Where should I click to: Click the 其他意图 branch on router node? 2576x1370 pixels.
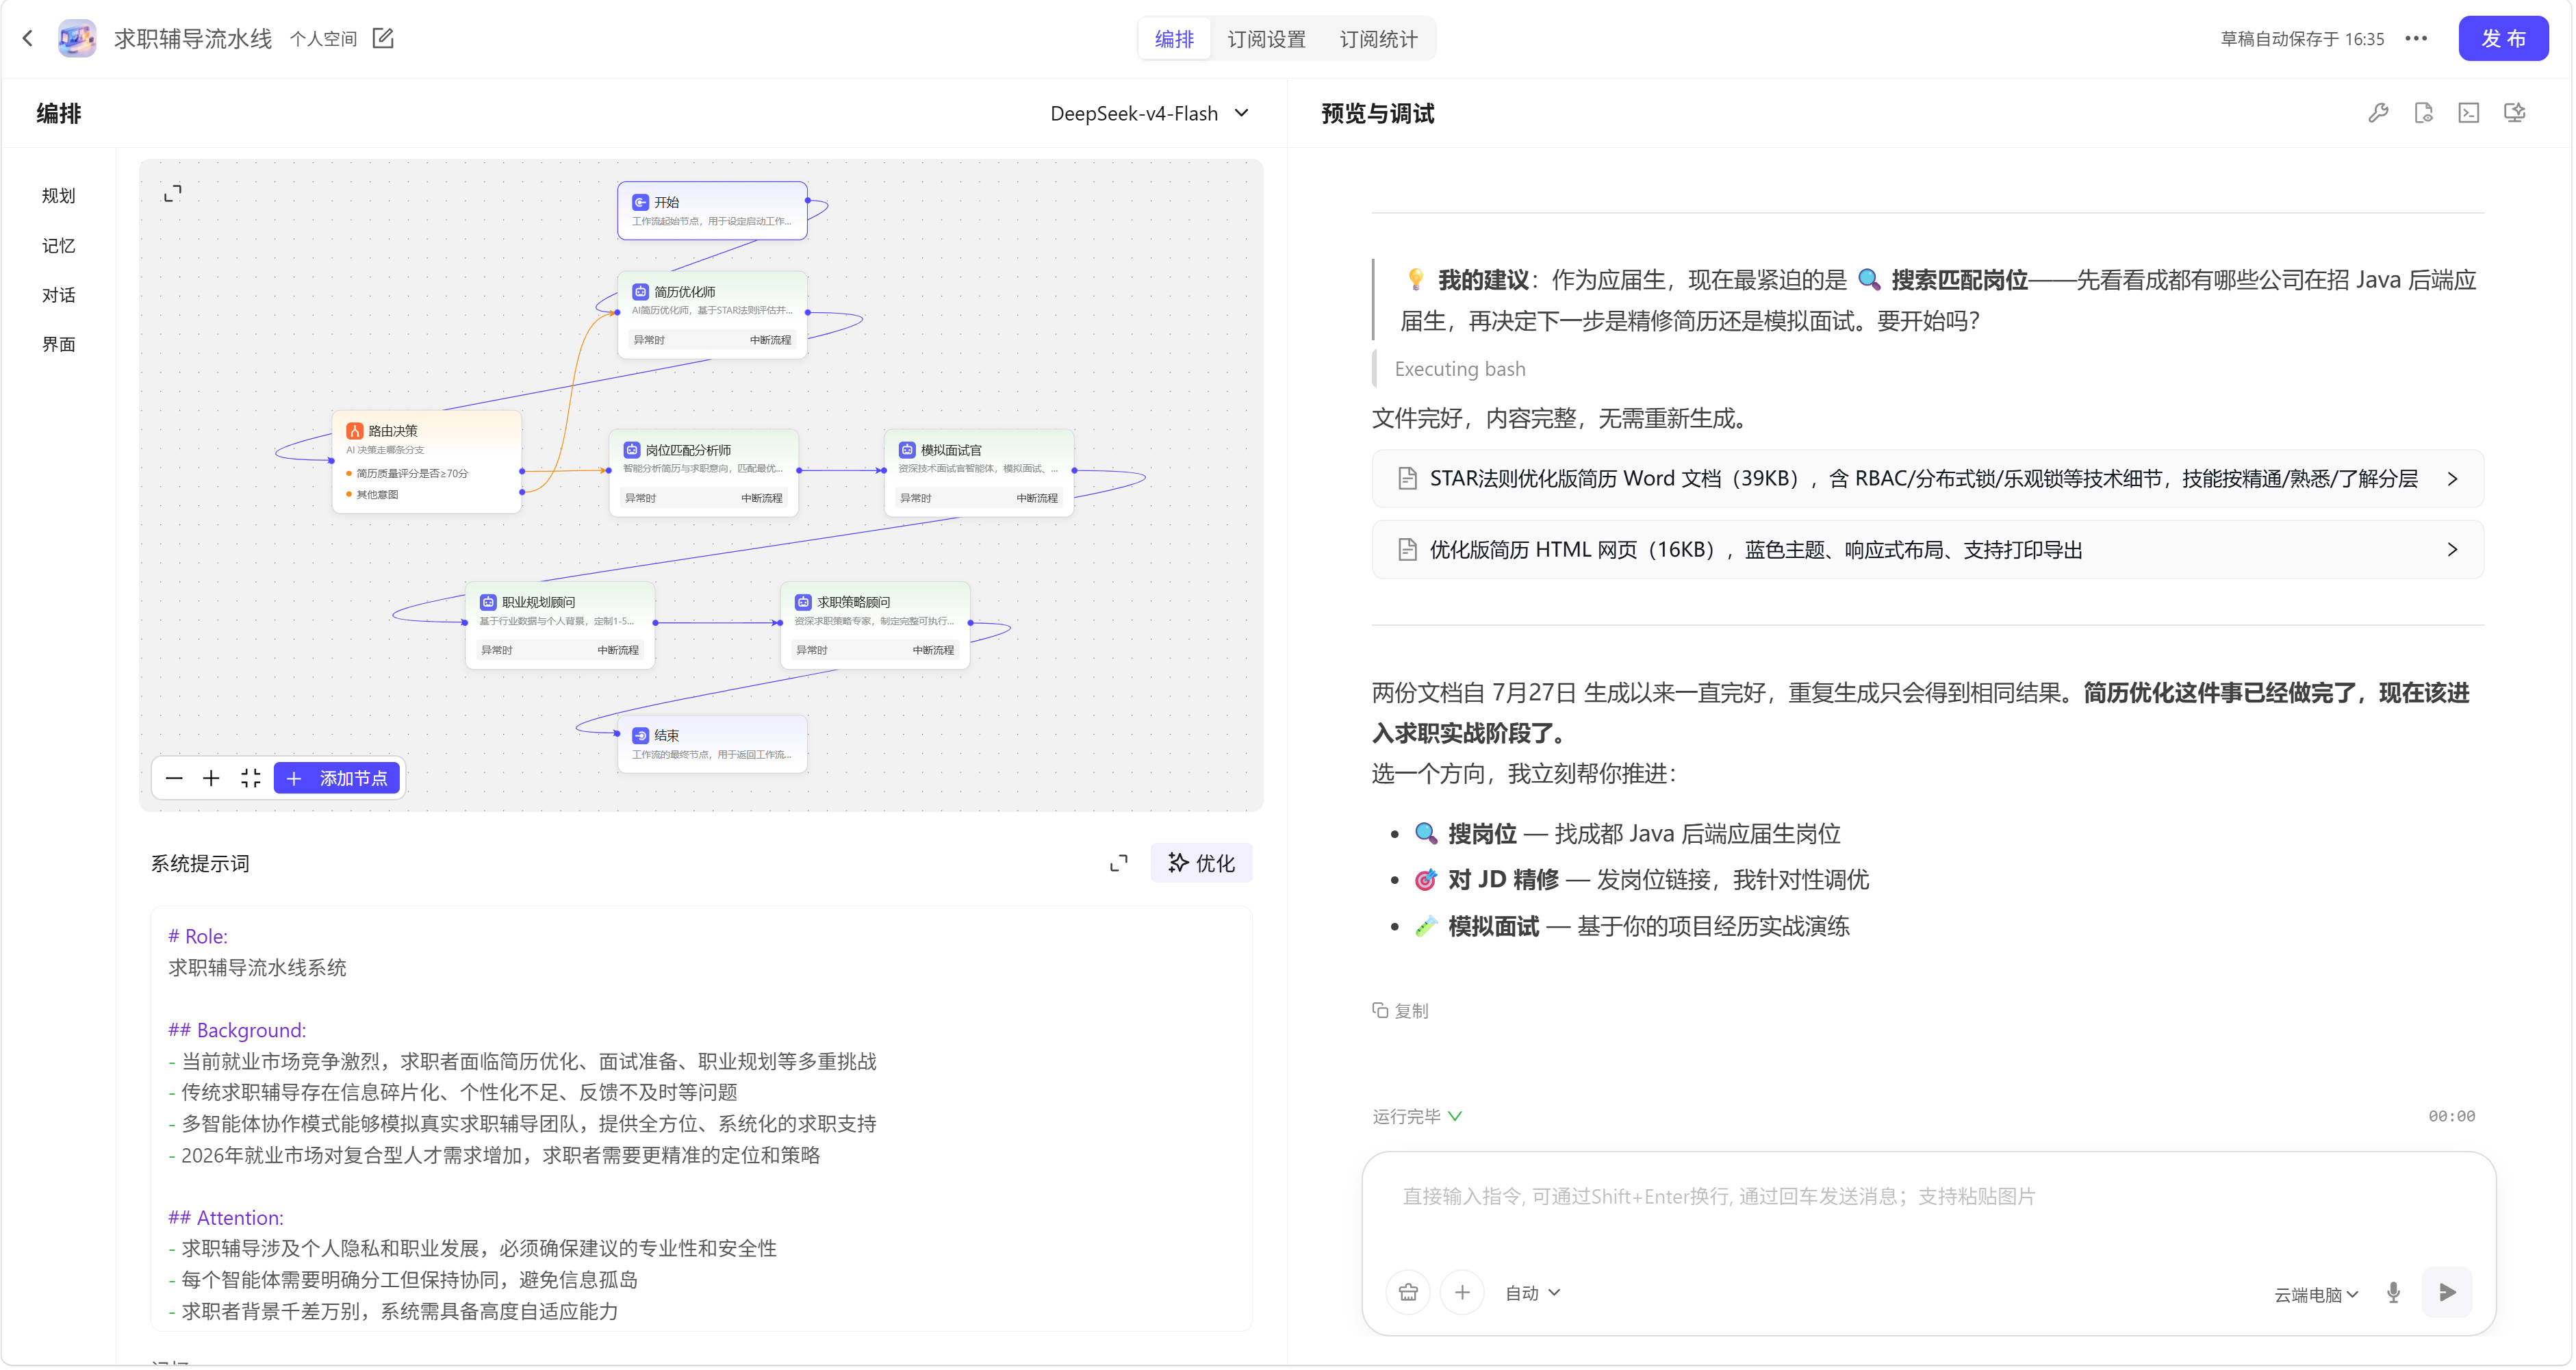pyautogui.click(x=377, y=494)
